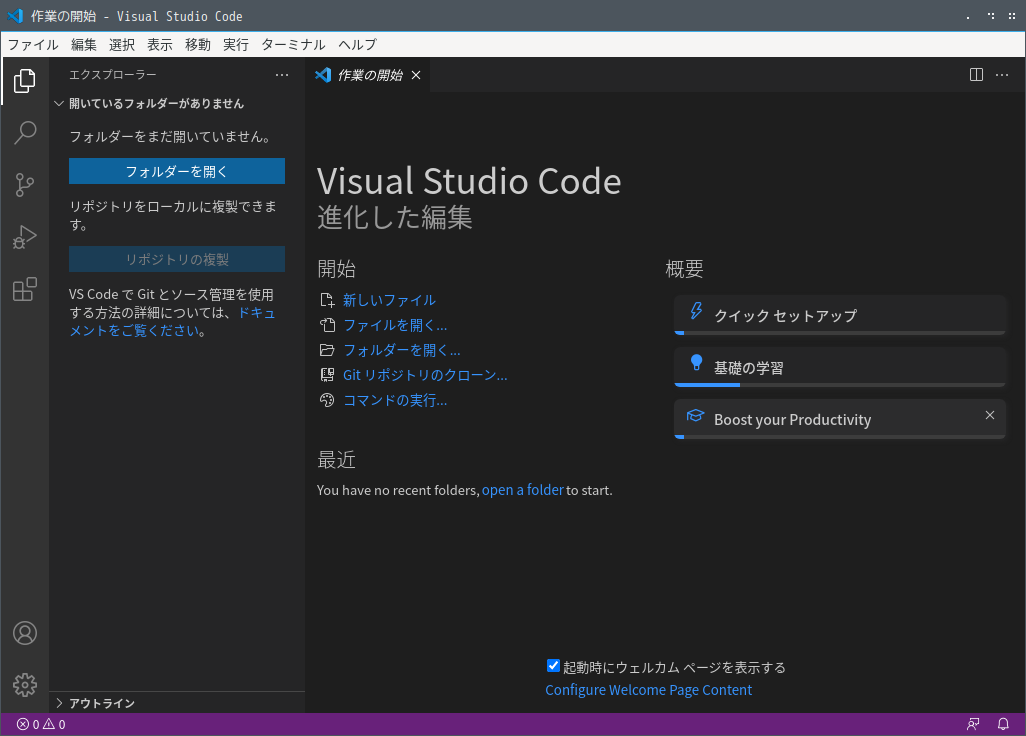Click the lightning icon on クイック セットアップ
Image resolution: width=1026 pixels, height=736 pixels.
pyautogui.click(x=696, y=311)
